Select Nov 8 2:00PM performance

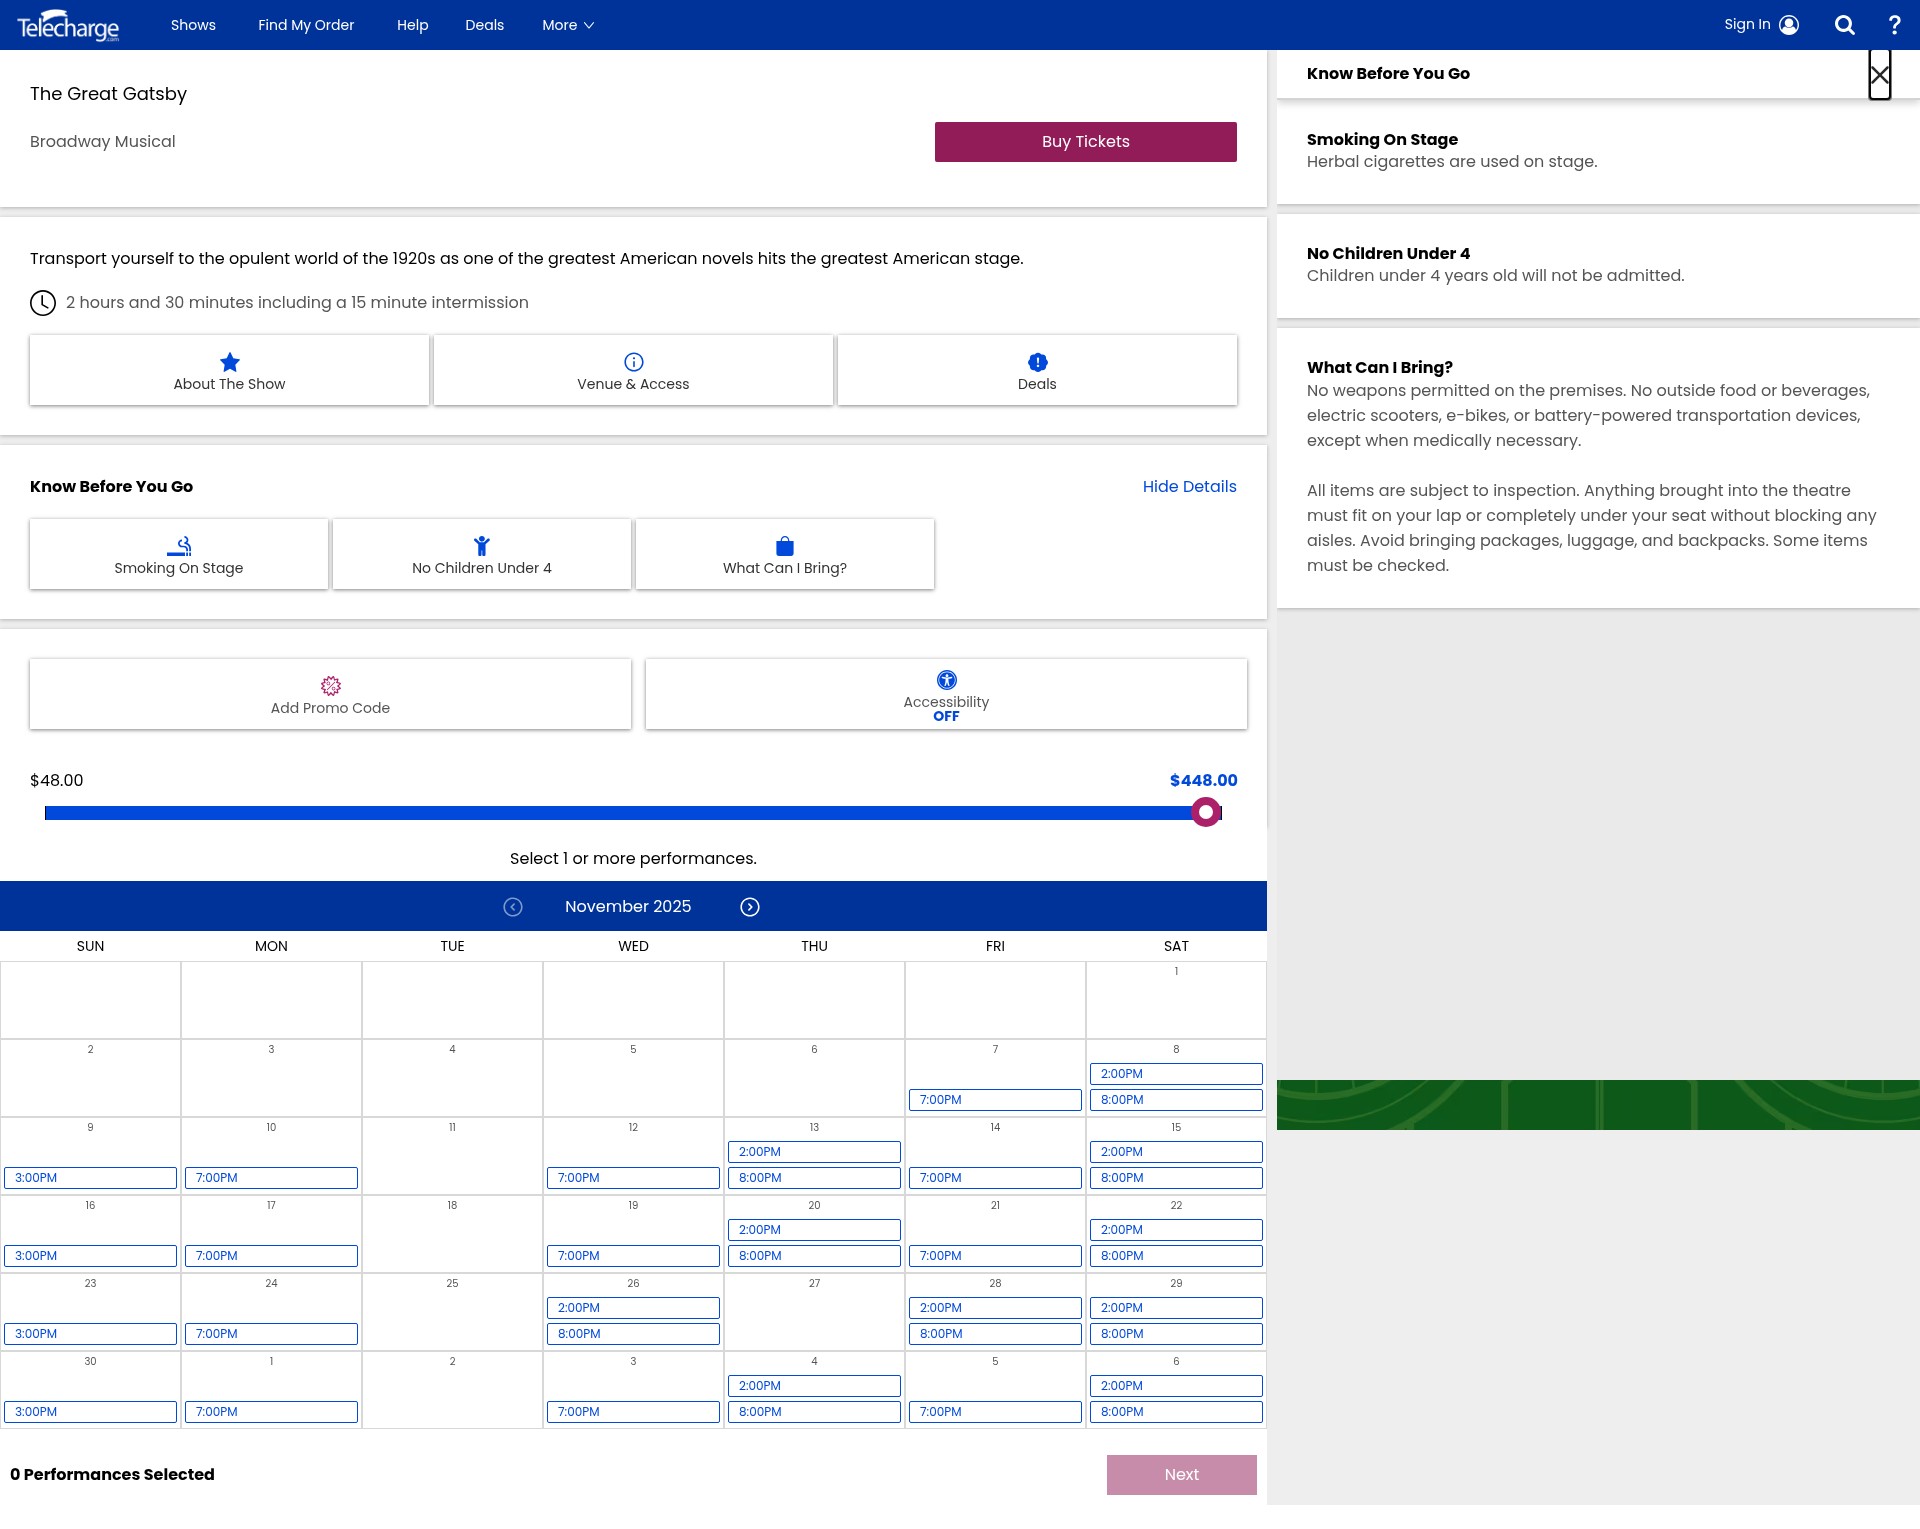(x=1176, y=1074)
